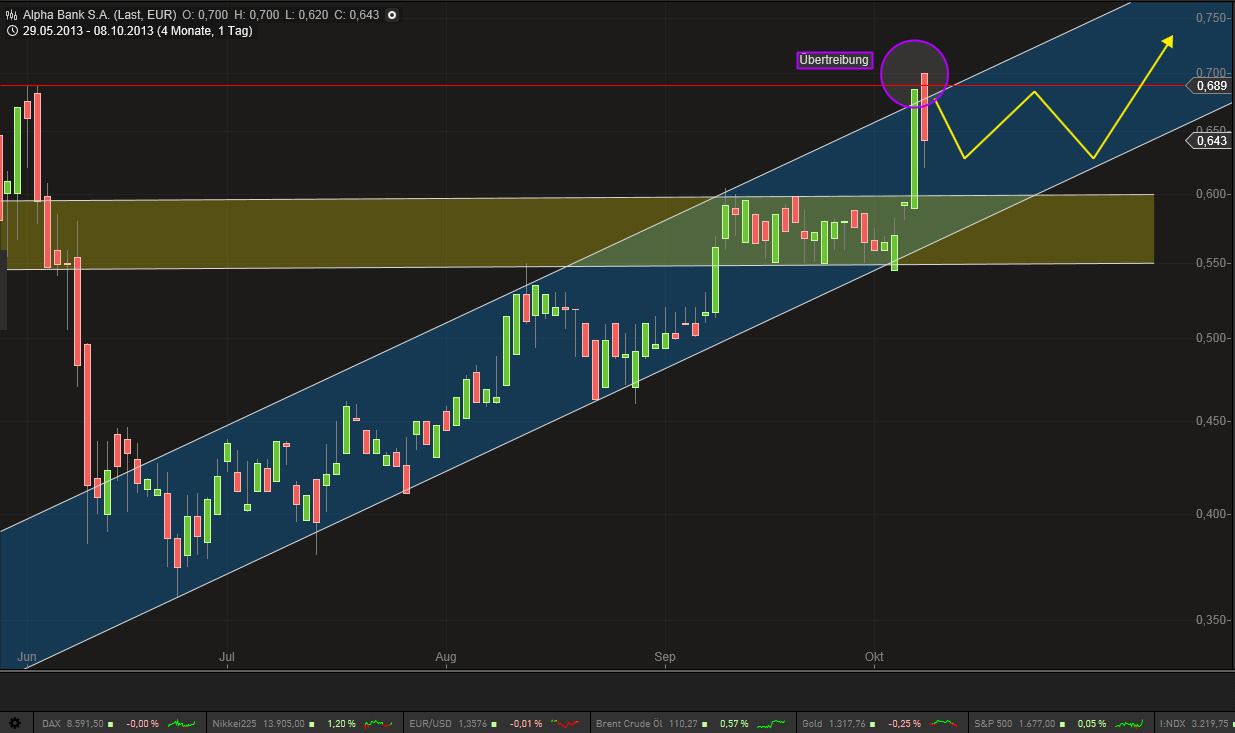Viewport: 1235px width, 733px height.
Task: Select the Übertreibung text annotation
Action: coord(834,60)
